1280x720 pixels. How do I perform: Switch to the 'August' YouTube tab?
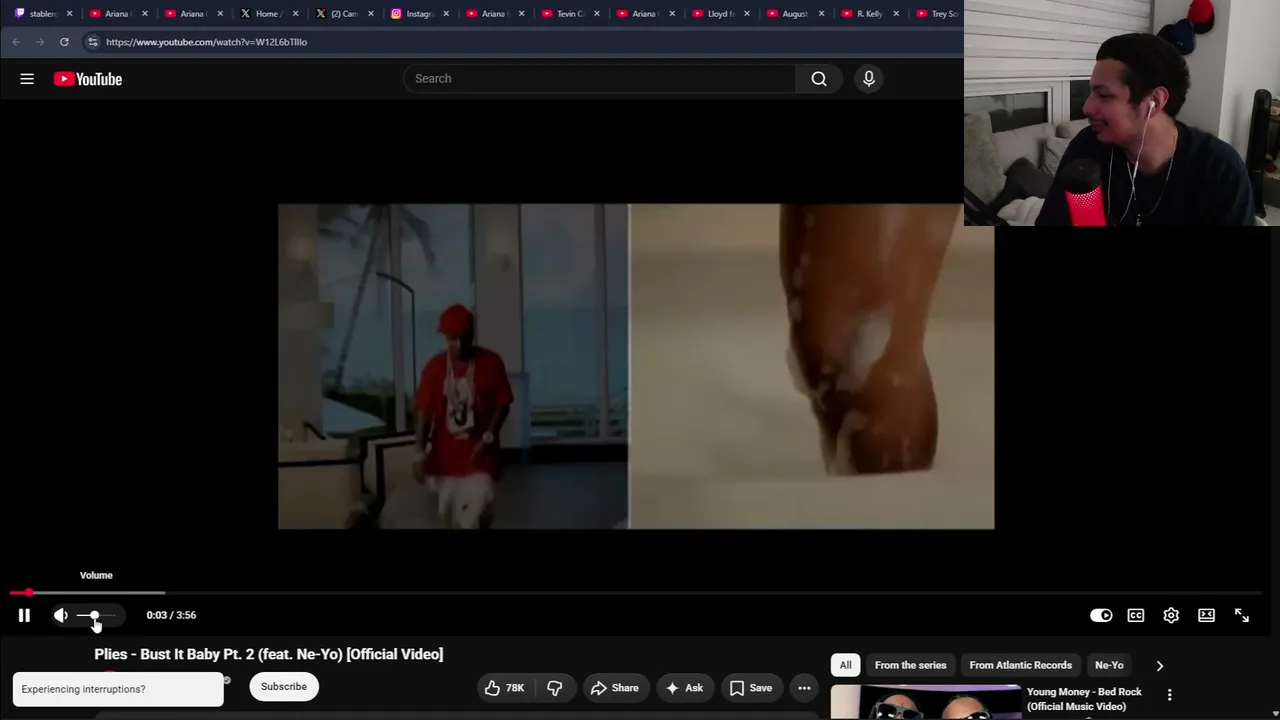click(794, 14)
